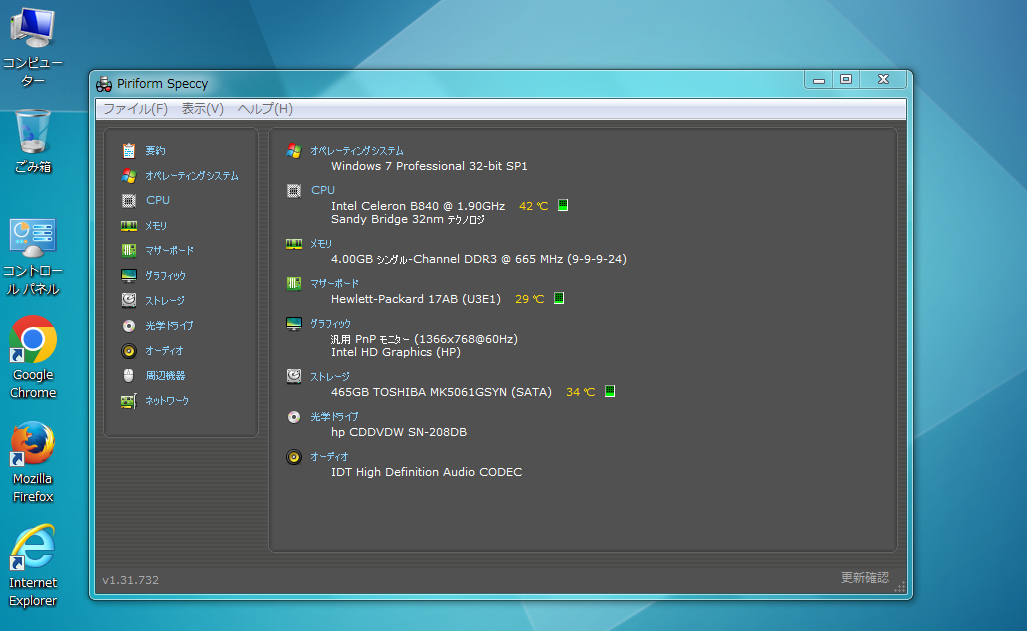Image resolution: width=1027 pixels, height=631 pixels.
Task: Click the グラフィック heading link in summary
Action: pyautogui.click(x=330, y=324)
